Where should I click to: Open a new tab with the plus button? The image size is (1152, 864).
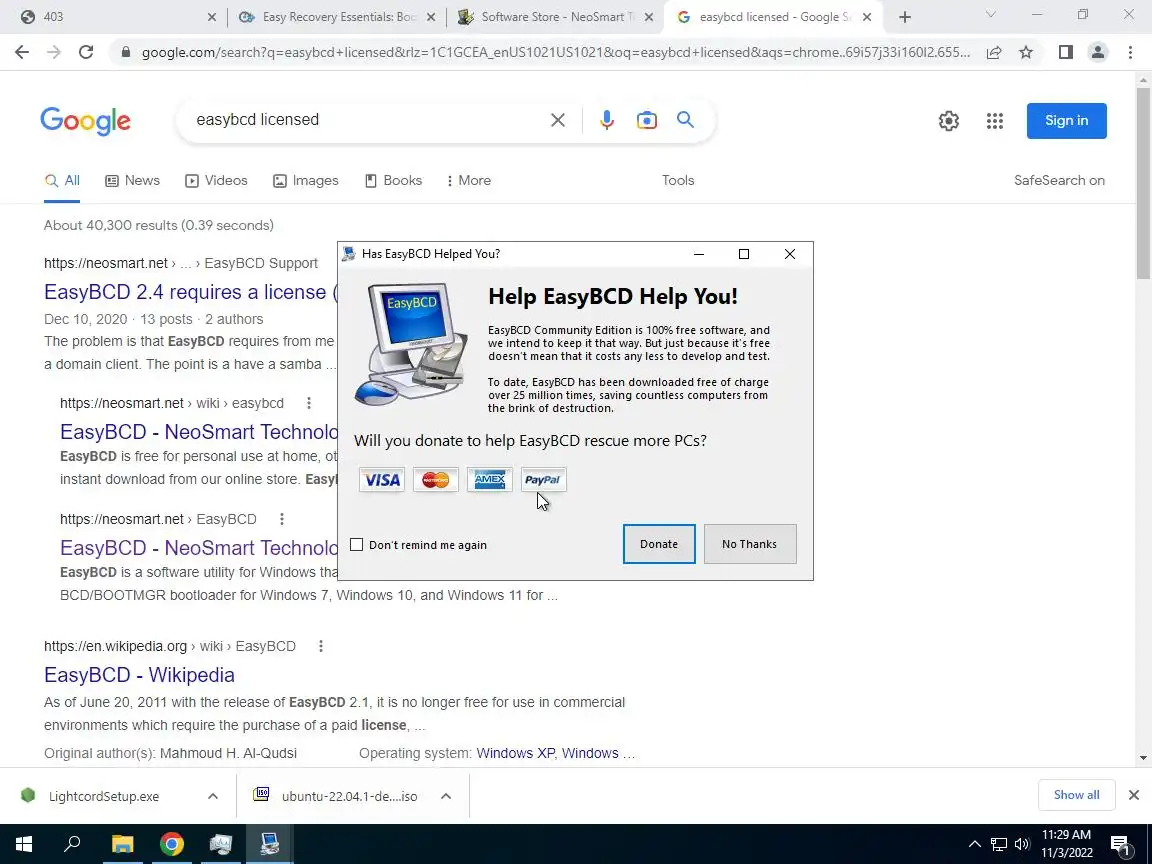coord(904,17)
